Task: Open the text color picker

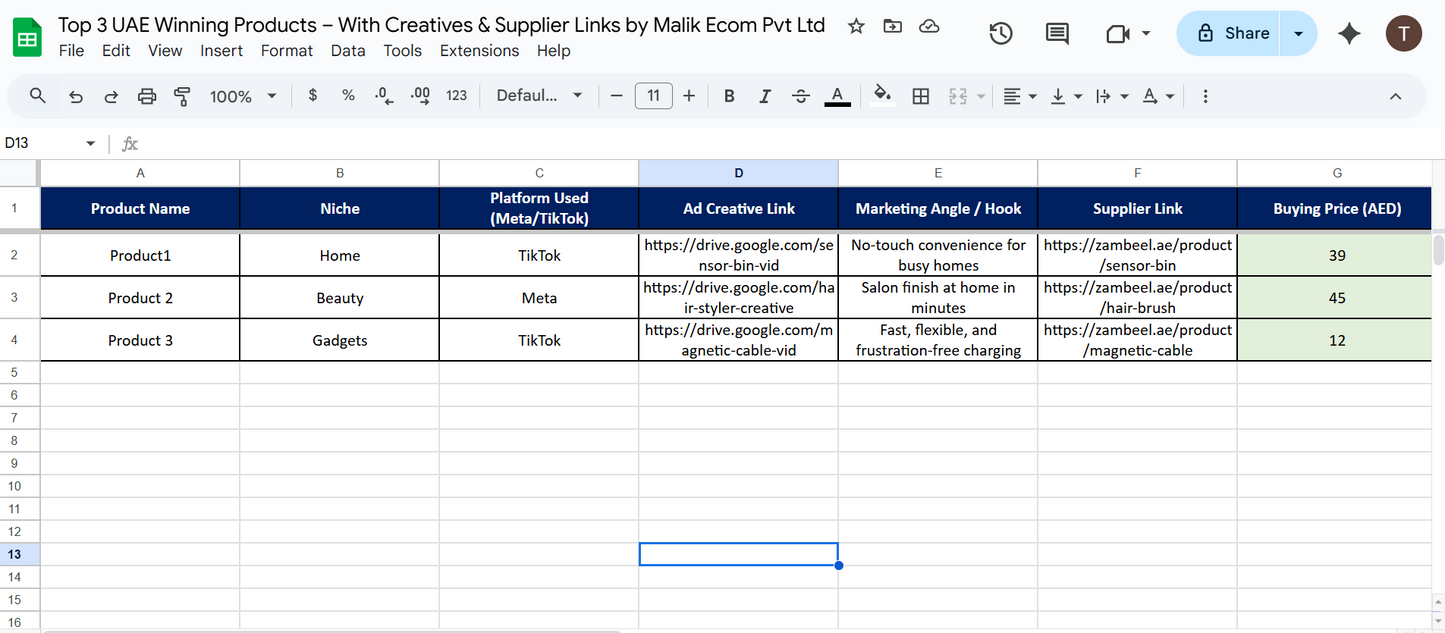Action: [x=838, y=96]
